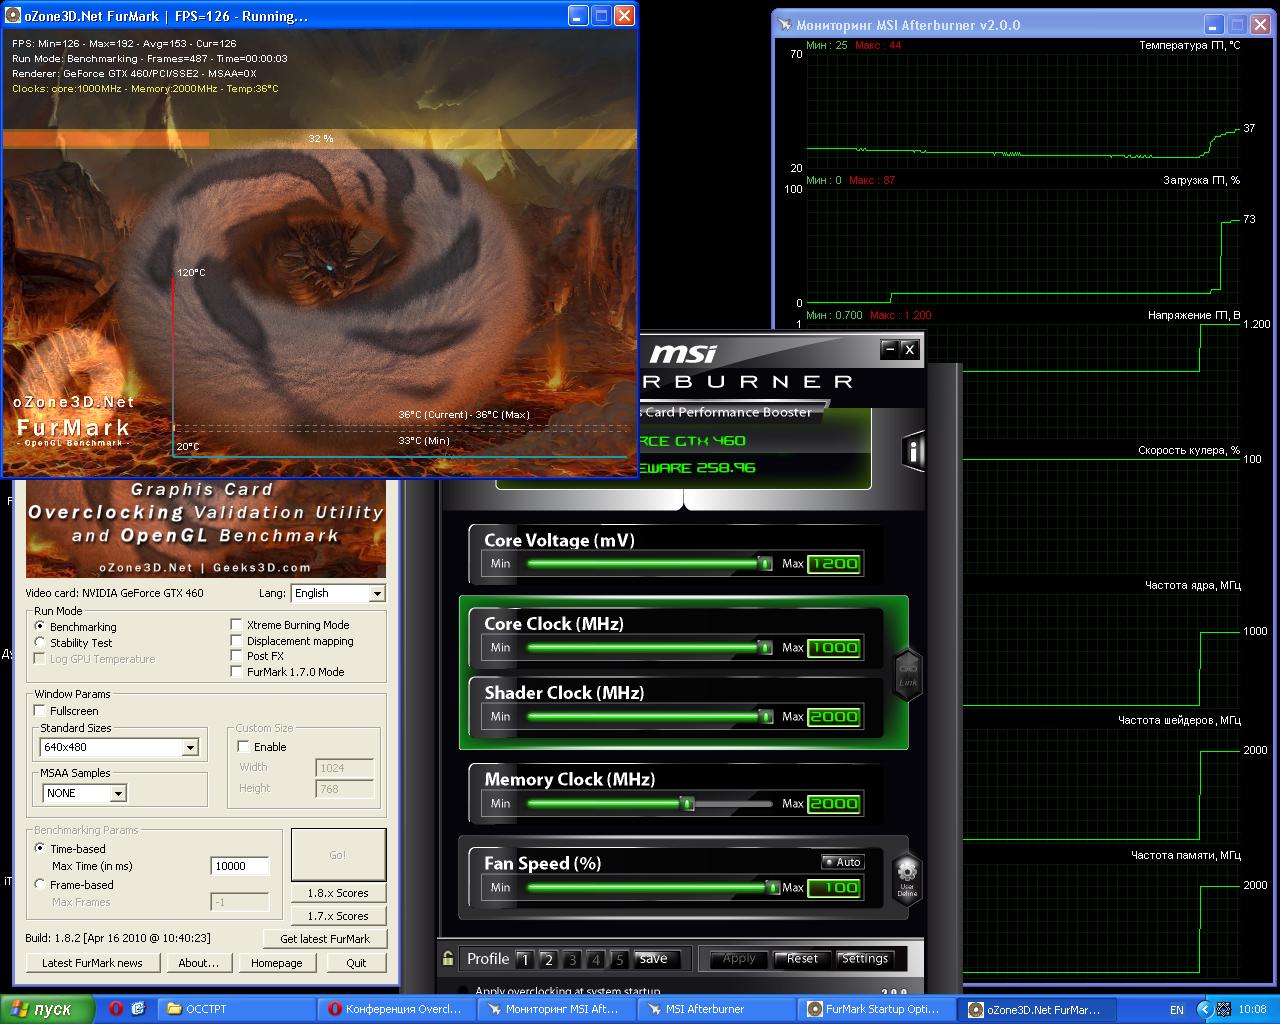Expand hidden tray icons arrow
1280x1024 pixels.
pyautogui.click(x=1204, y=1009)
